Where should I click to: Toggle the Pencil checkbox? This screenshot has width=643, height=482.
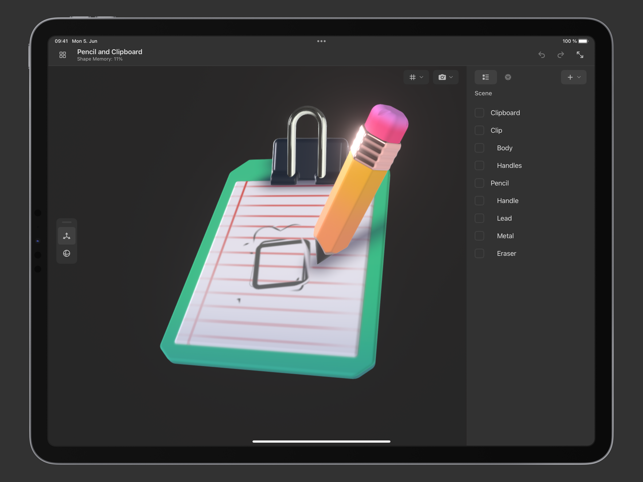[x=480, y=183]
